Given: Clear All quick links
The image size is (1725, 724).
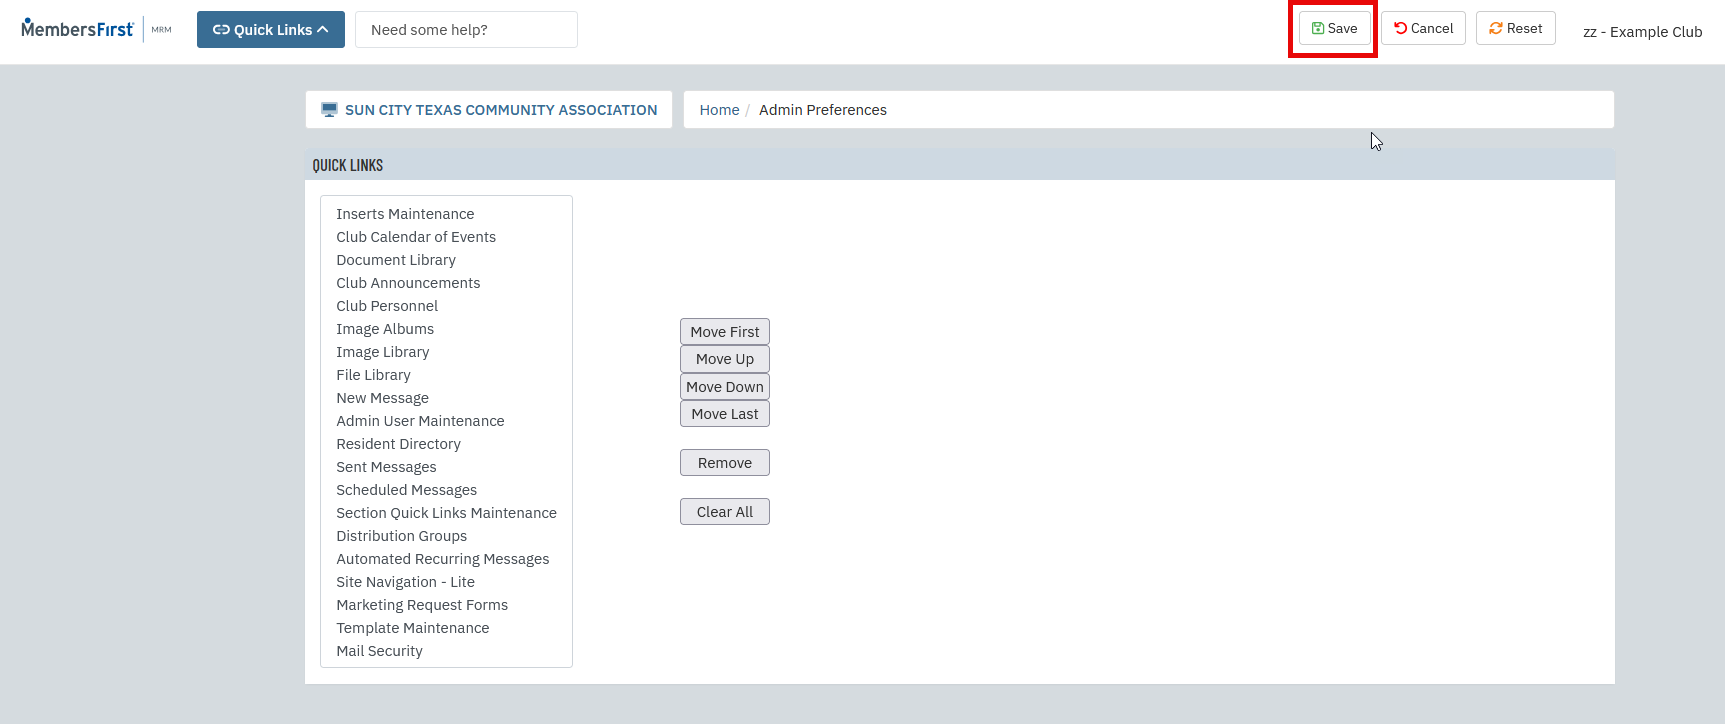Looking at the screenshot, I should point(724,512).
